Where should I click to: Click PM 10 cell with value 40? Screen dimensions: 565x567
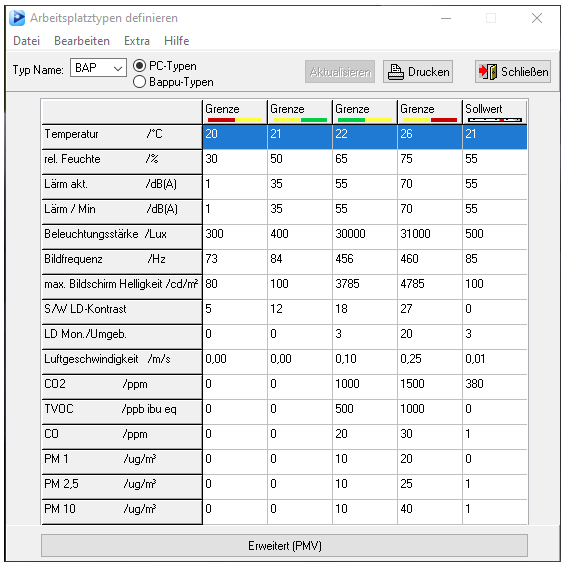[x=430, y=511]
